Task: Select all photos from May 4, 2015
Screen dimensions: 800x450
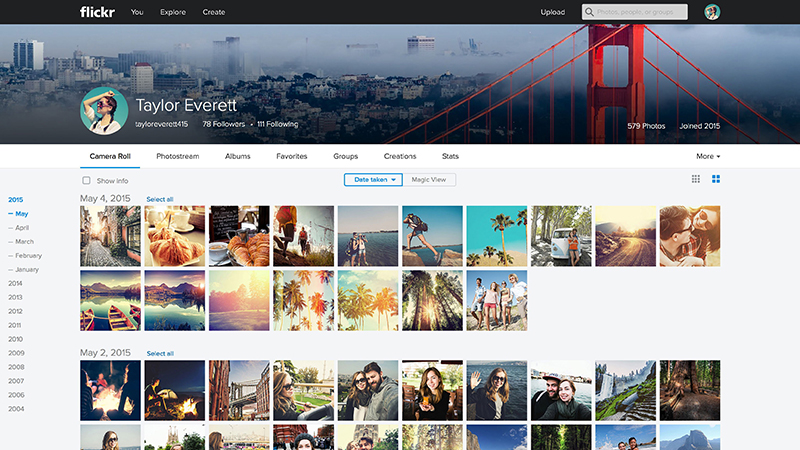Action: coord(160,199)
